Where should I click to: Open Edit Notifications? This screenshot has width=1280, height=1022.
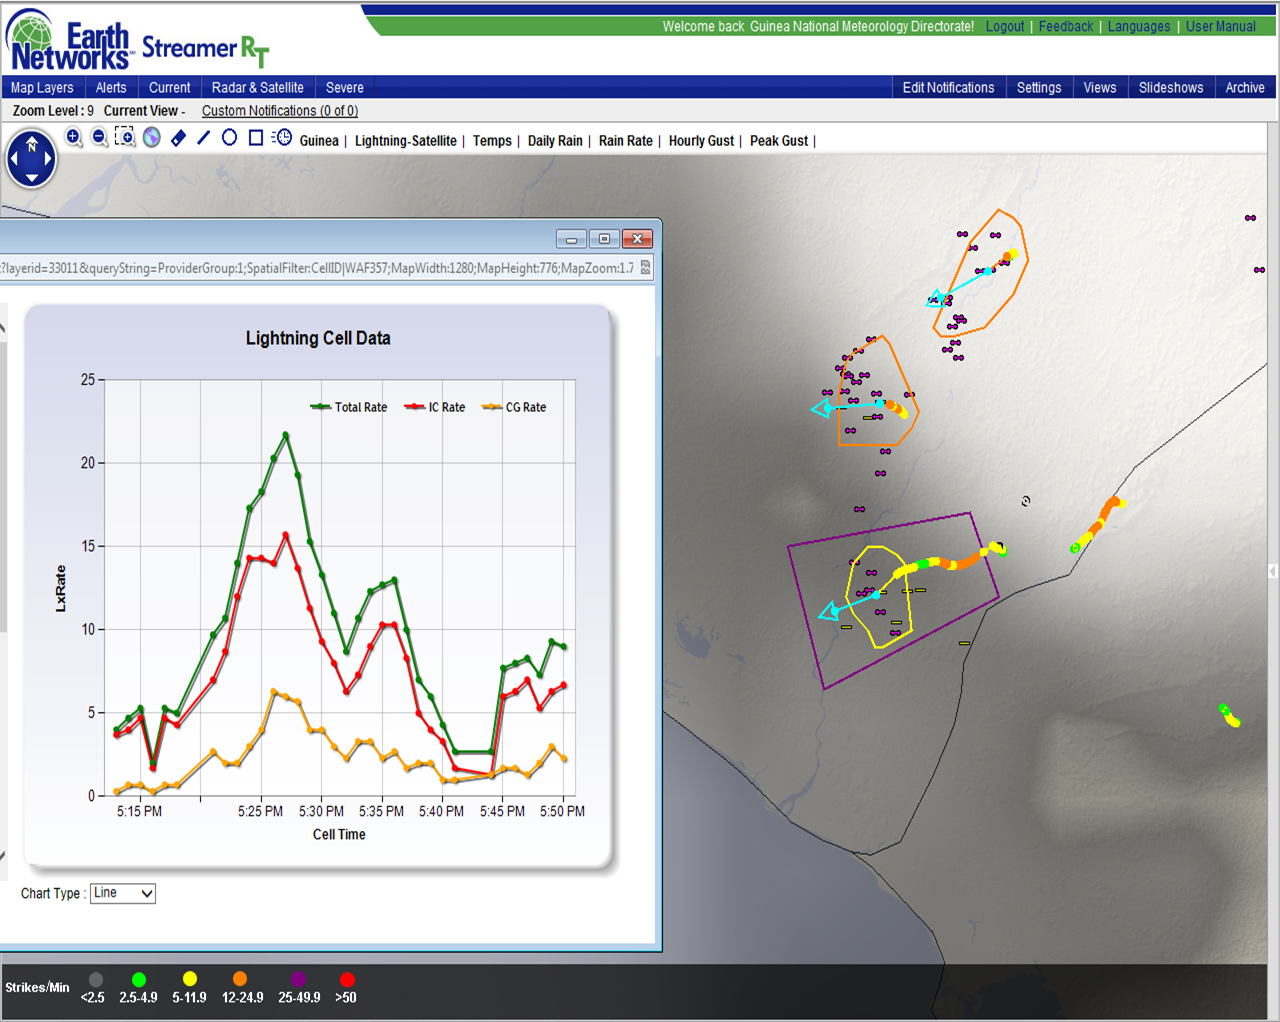tap(949, 88)
